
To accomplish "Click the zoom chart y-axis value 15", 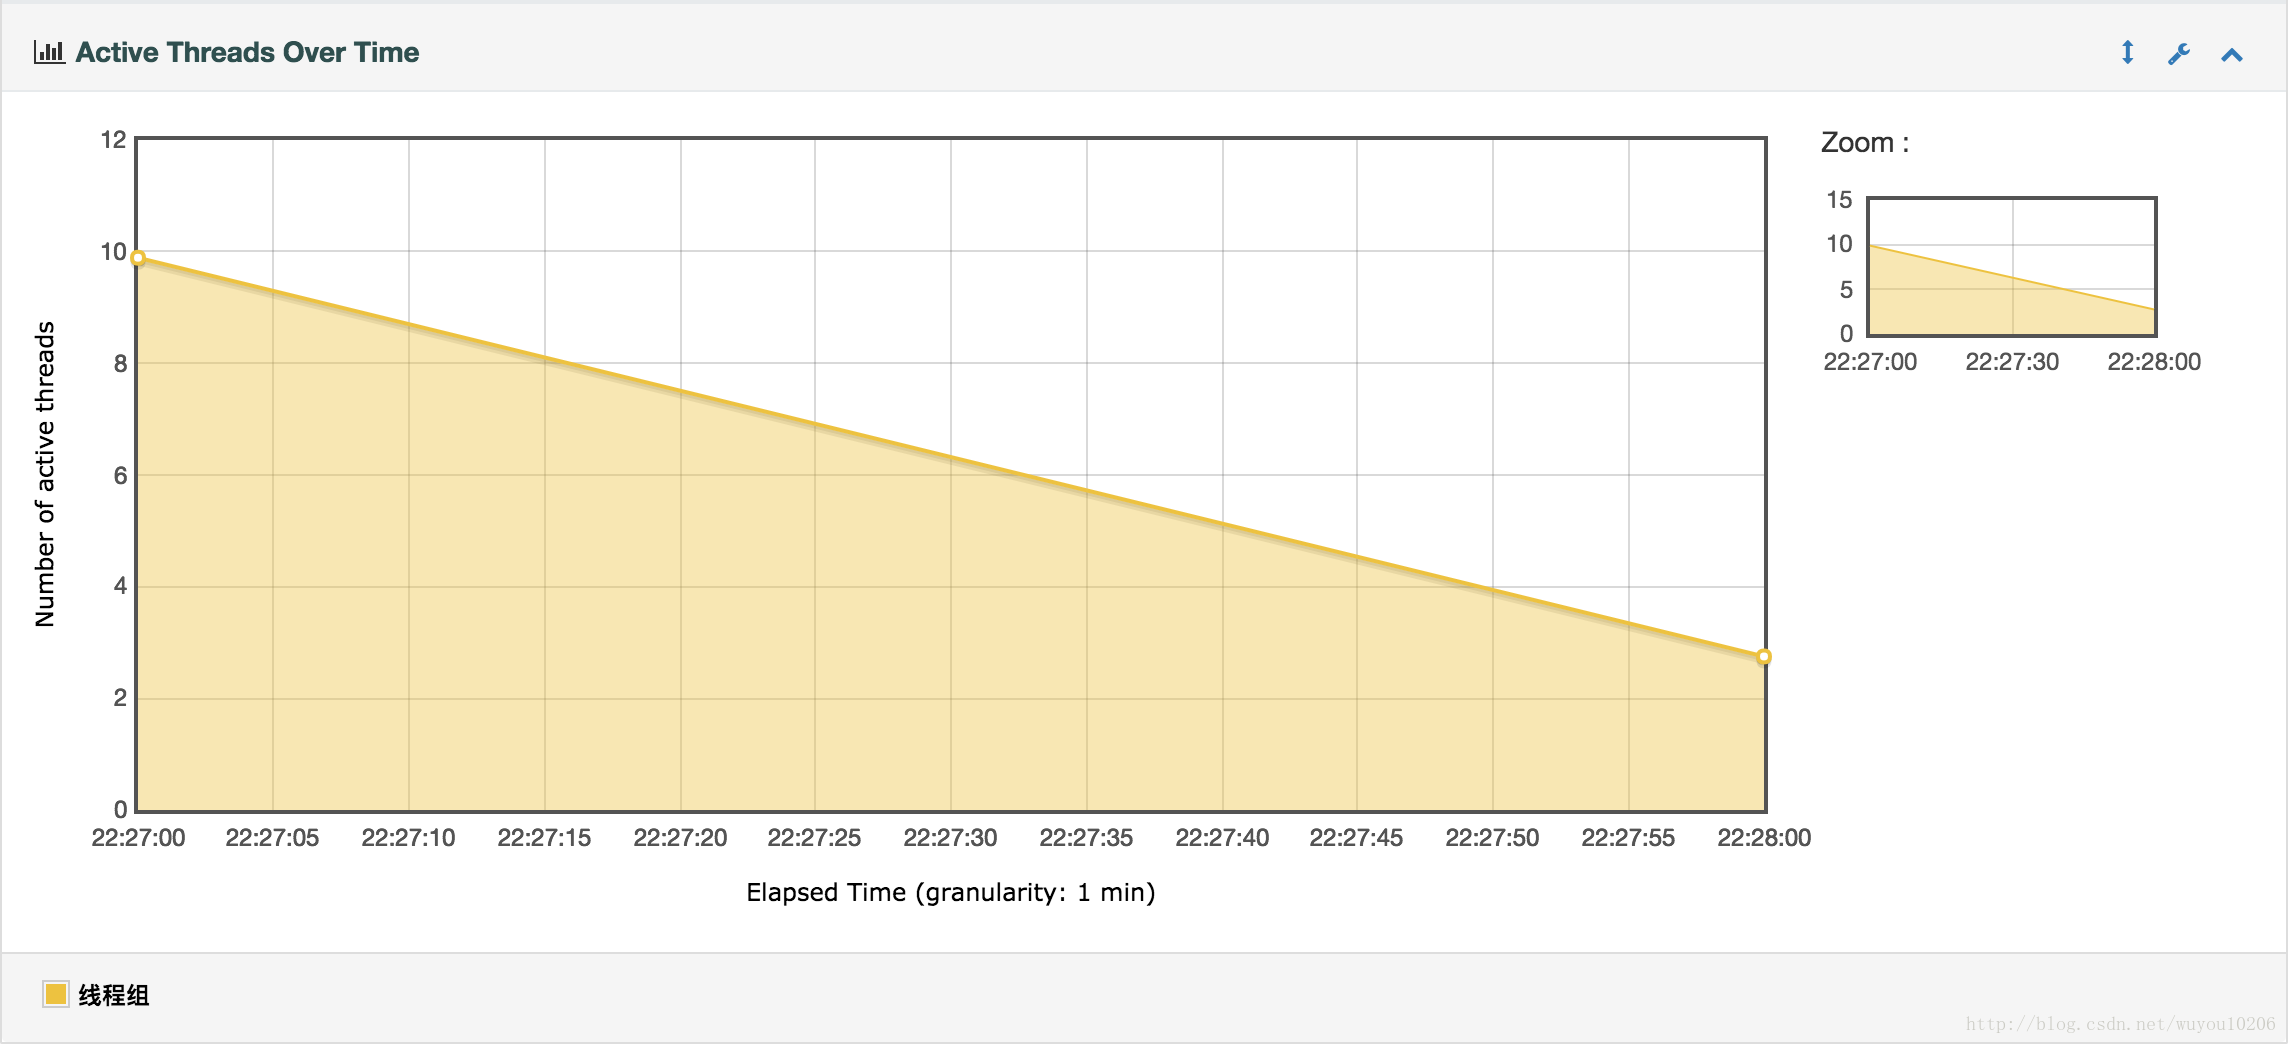I will (1839, 200).
